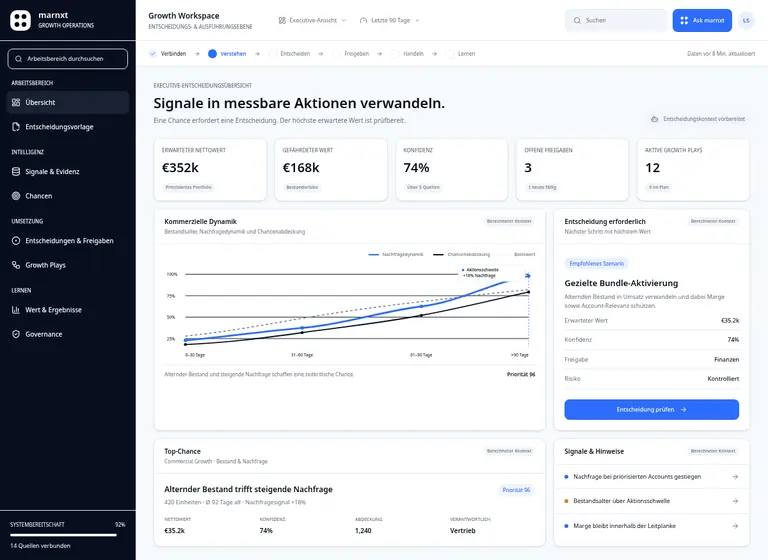Screen dimensions: 768x560
Task: Click the 74% Konfidenz card
Action: tap(452, 170)
